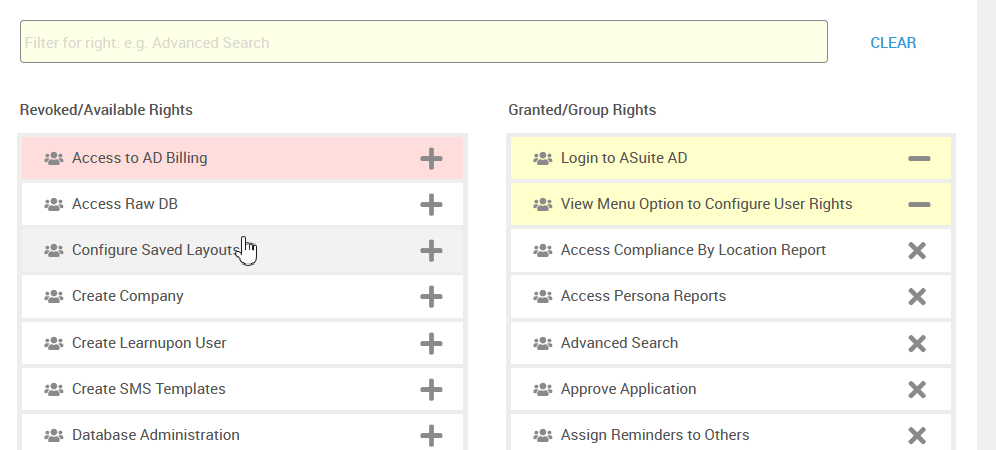The width and height of the screenshot is (996, 450).
Task: Grant Database Administration via its plus icon
Action: 431,435
